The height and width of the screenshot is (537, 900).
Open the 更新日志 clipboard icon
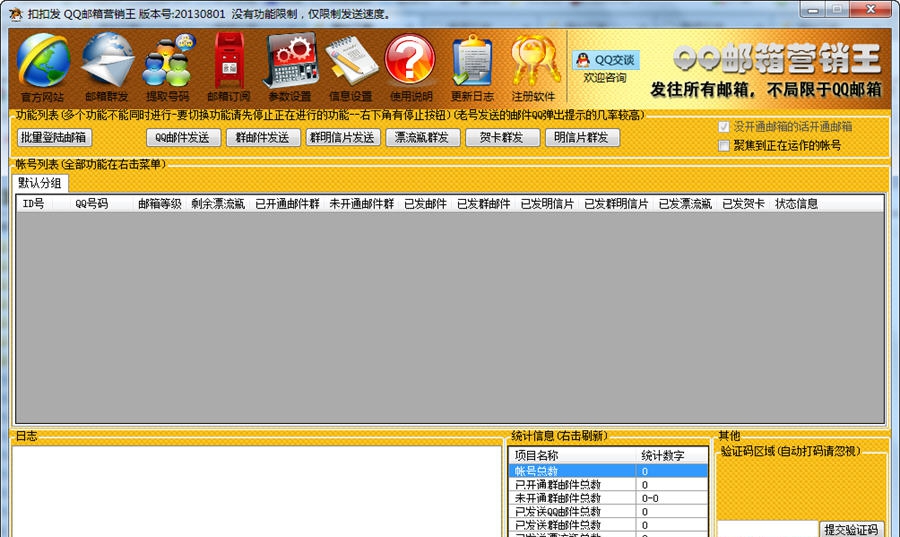point(472,67)
